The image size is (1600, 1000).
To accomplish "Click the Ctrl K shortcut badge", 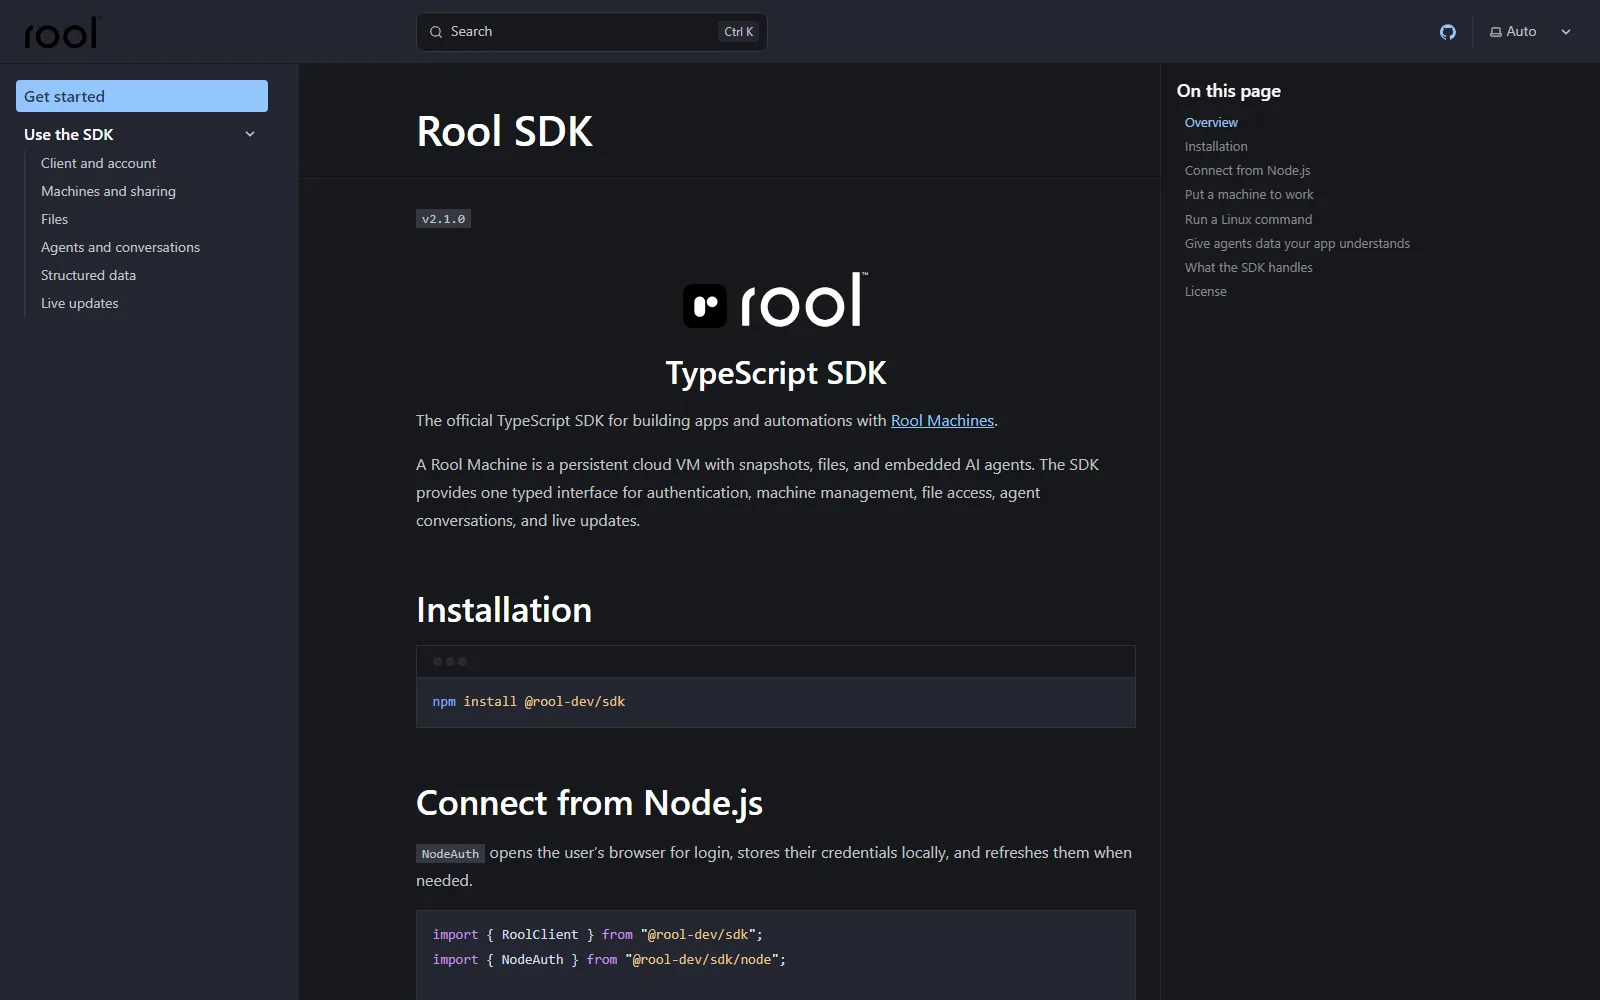I will [739, 32].
